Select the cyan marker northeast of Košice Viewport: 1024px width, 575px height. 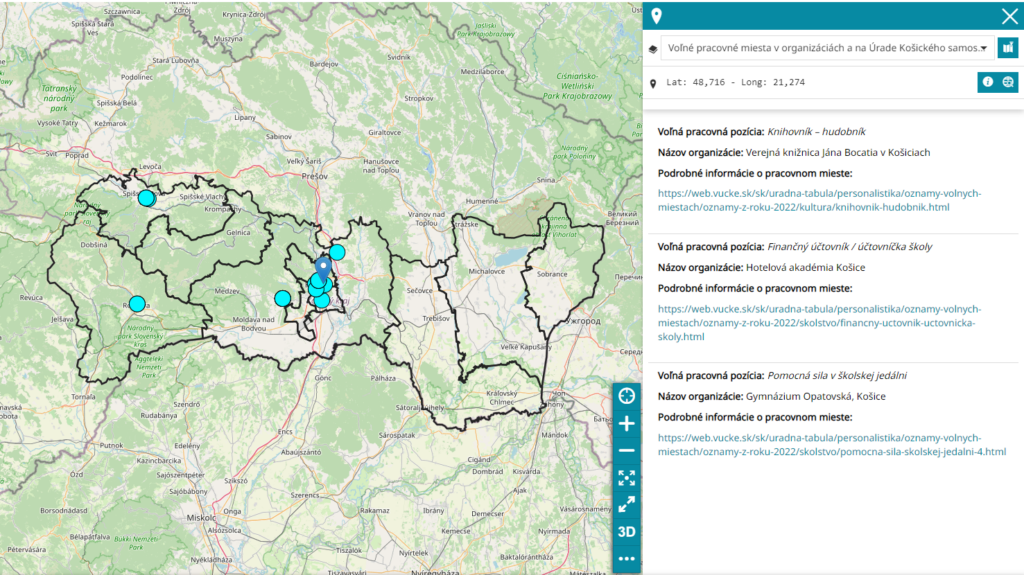point(337,252)
